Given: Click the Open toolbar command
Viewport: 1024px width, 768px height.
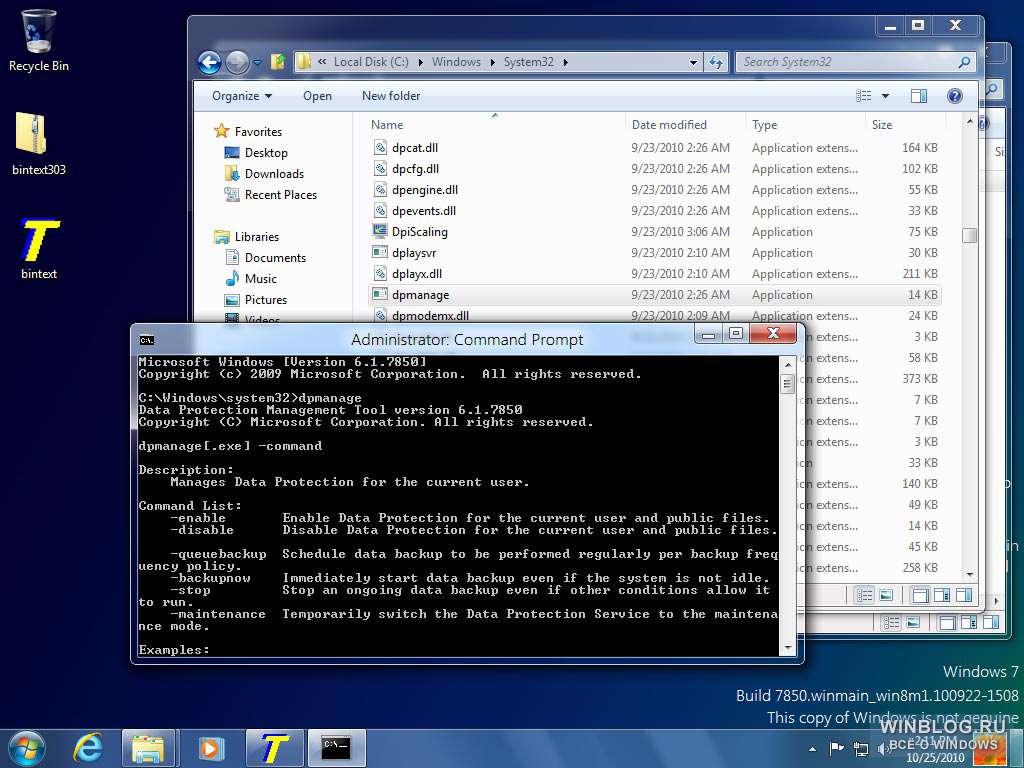Looking at the screenshot, I should coord(317,96).
